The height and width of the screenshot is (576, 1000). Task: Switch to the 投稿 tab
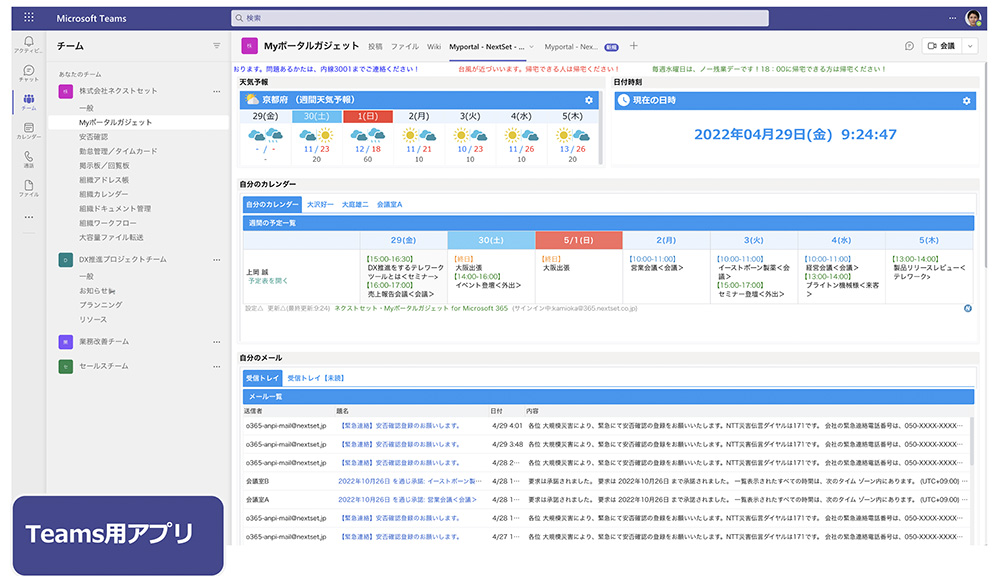coord(375,47)
